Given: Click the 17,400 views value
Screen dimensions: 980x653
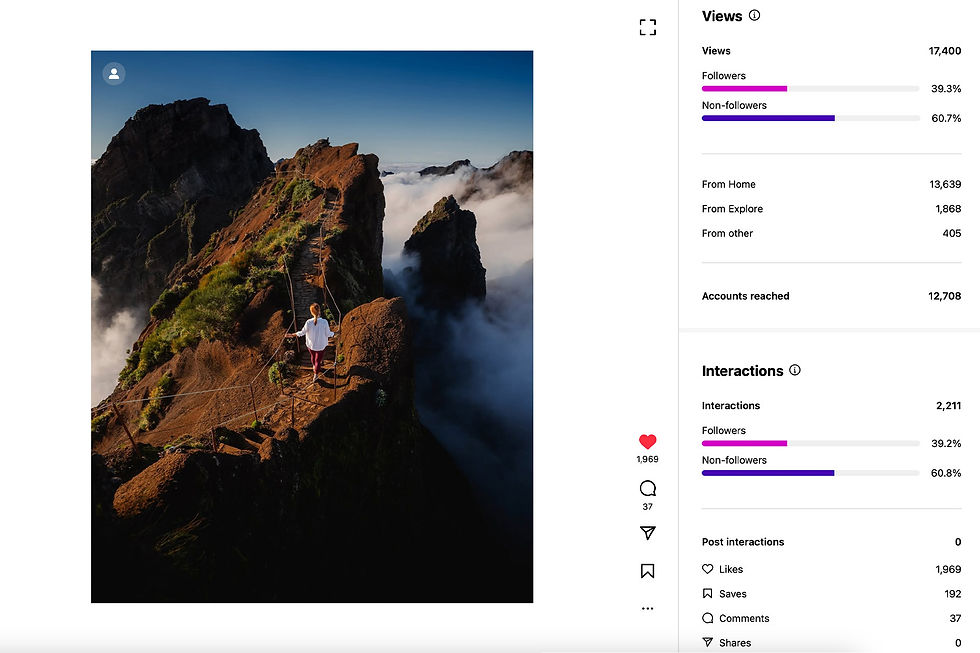Looking at the screenshot, I should [944, 51].
